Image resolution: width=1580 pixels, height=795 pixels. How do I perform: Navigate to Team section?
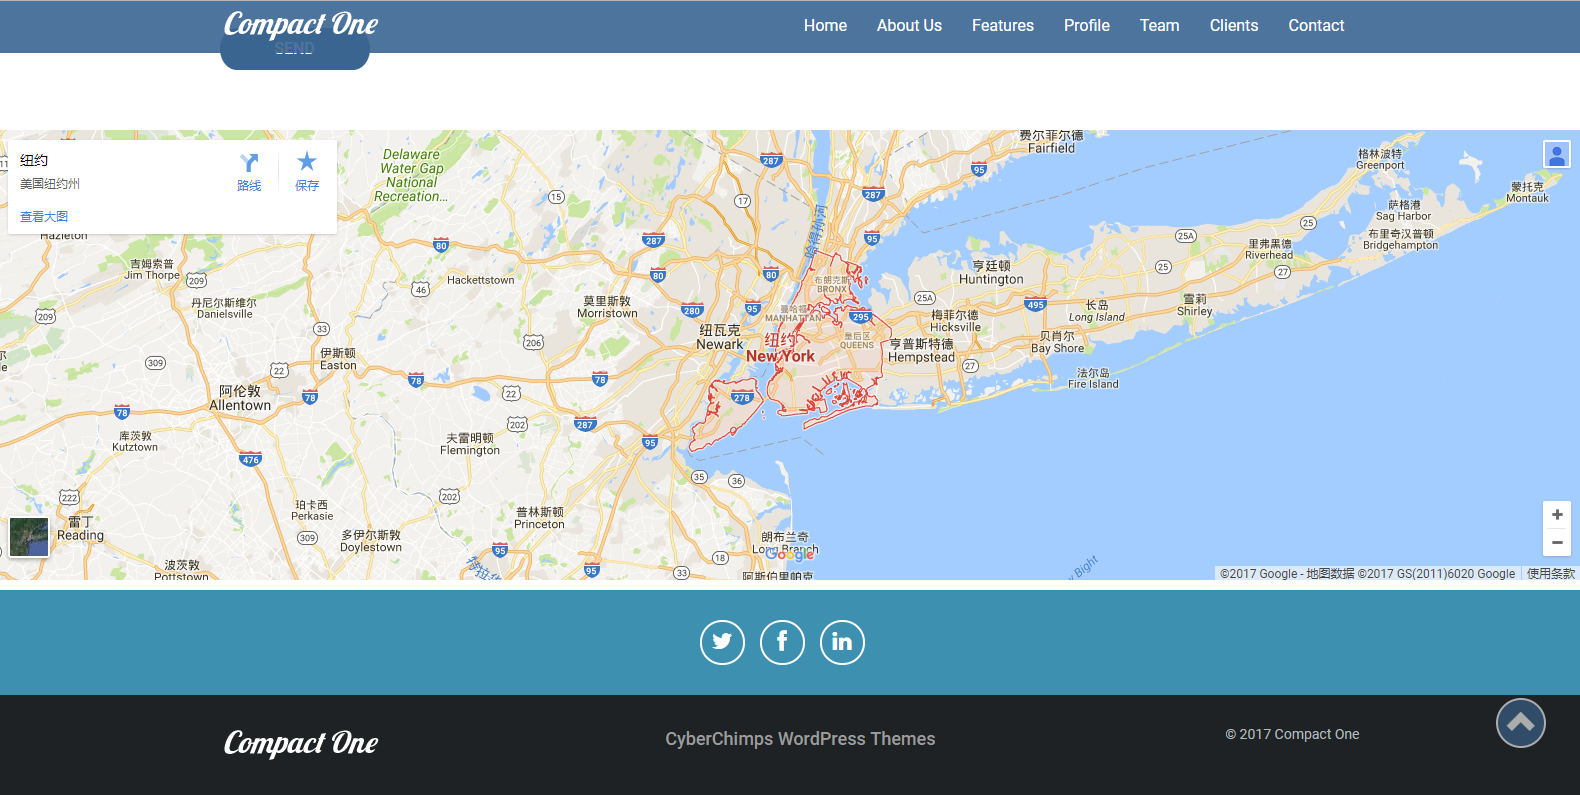1159,26
